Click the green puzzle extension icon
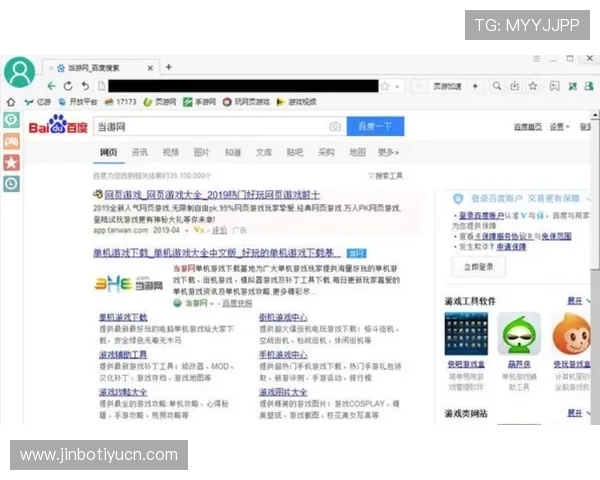The height and width of the screenshot is (480, 600). click(x=572, y=86)
